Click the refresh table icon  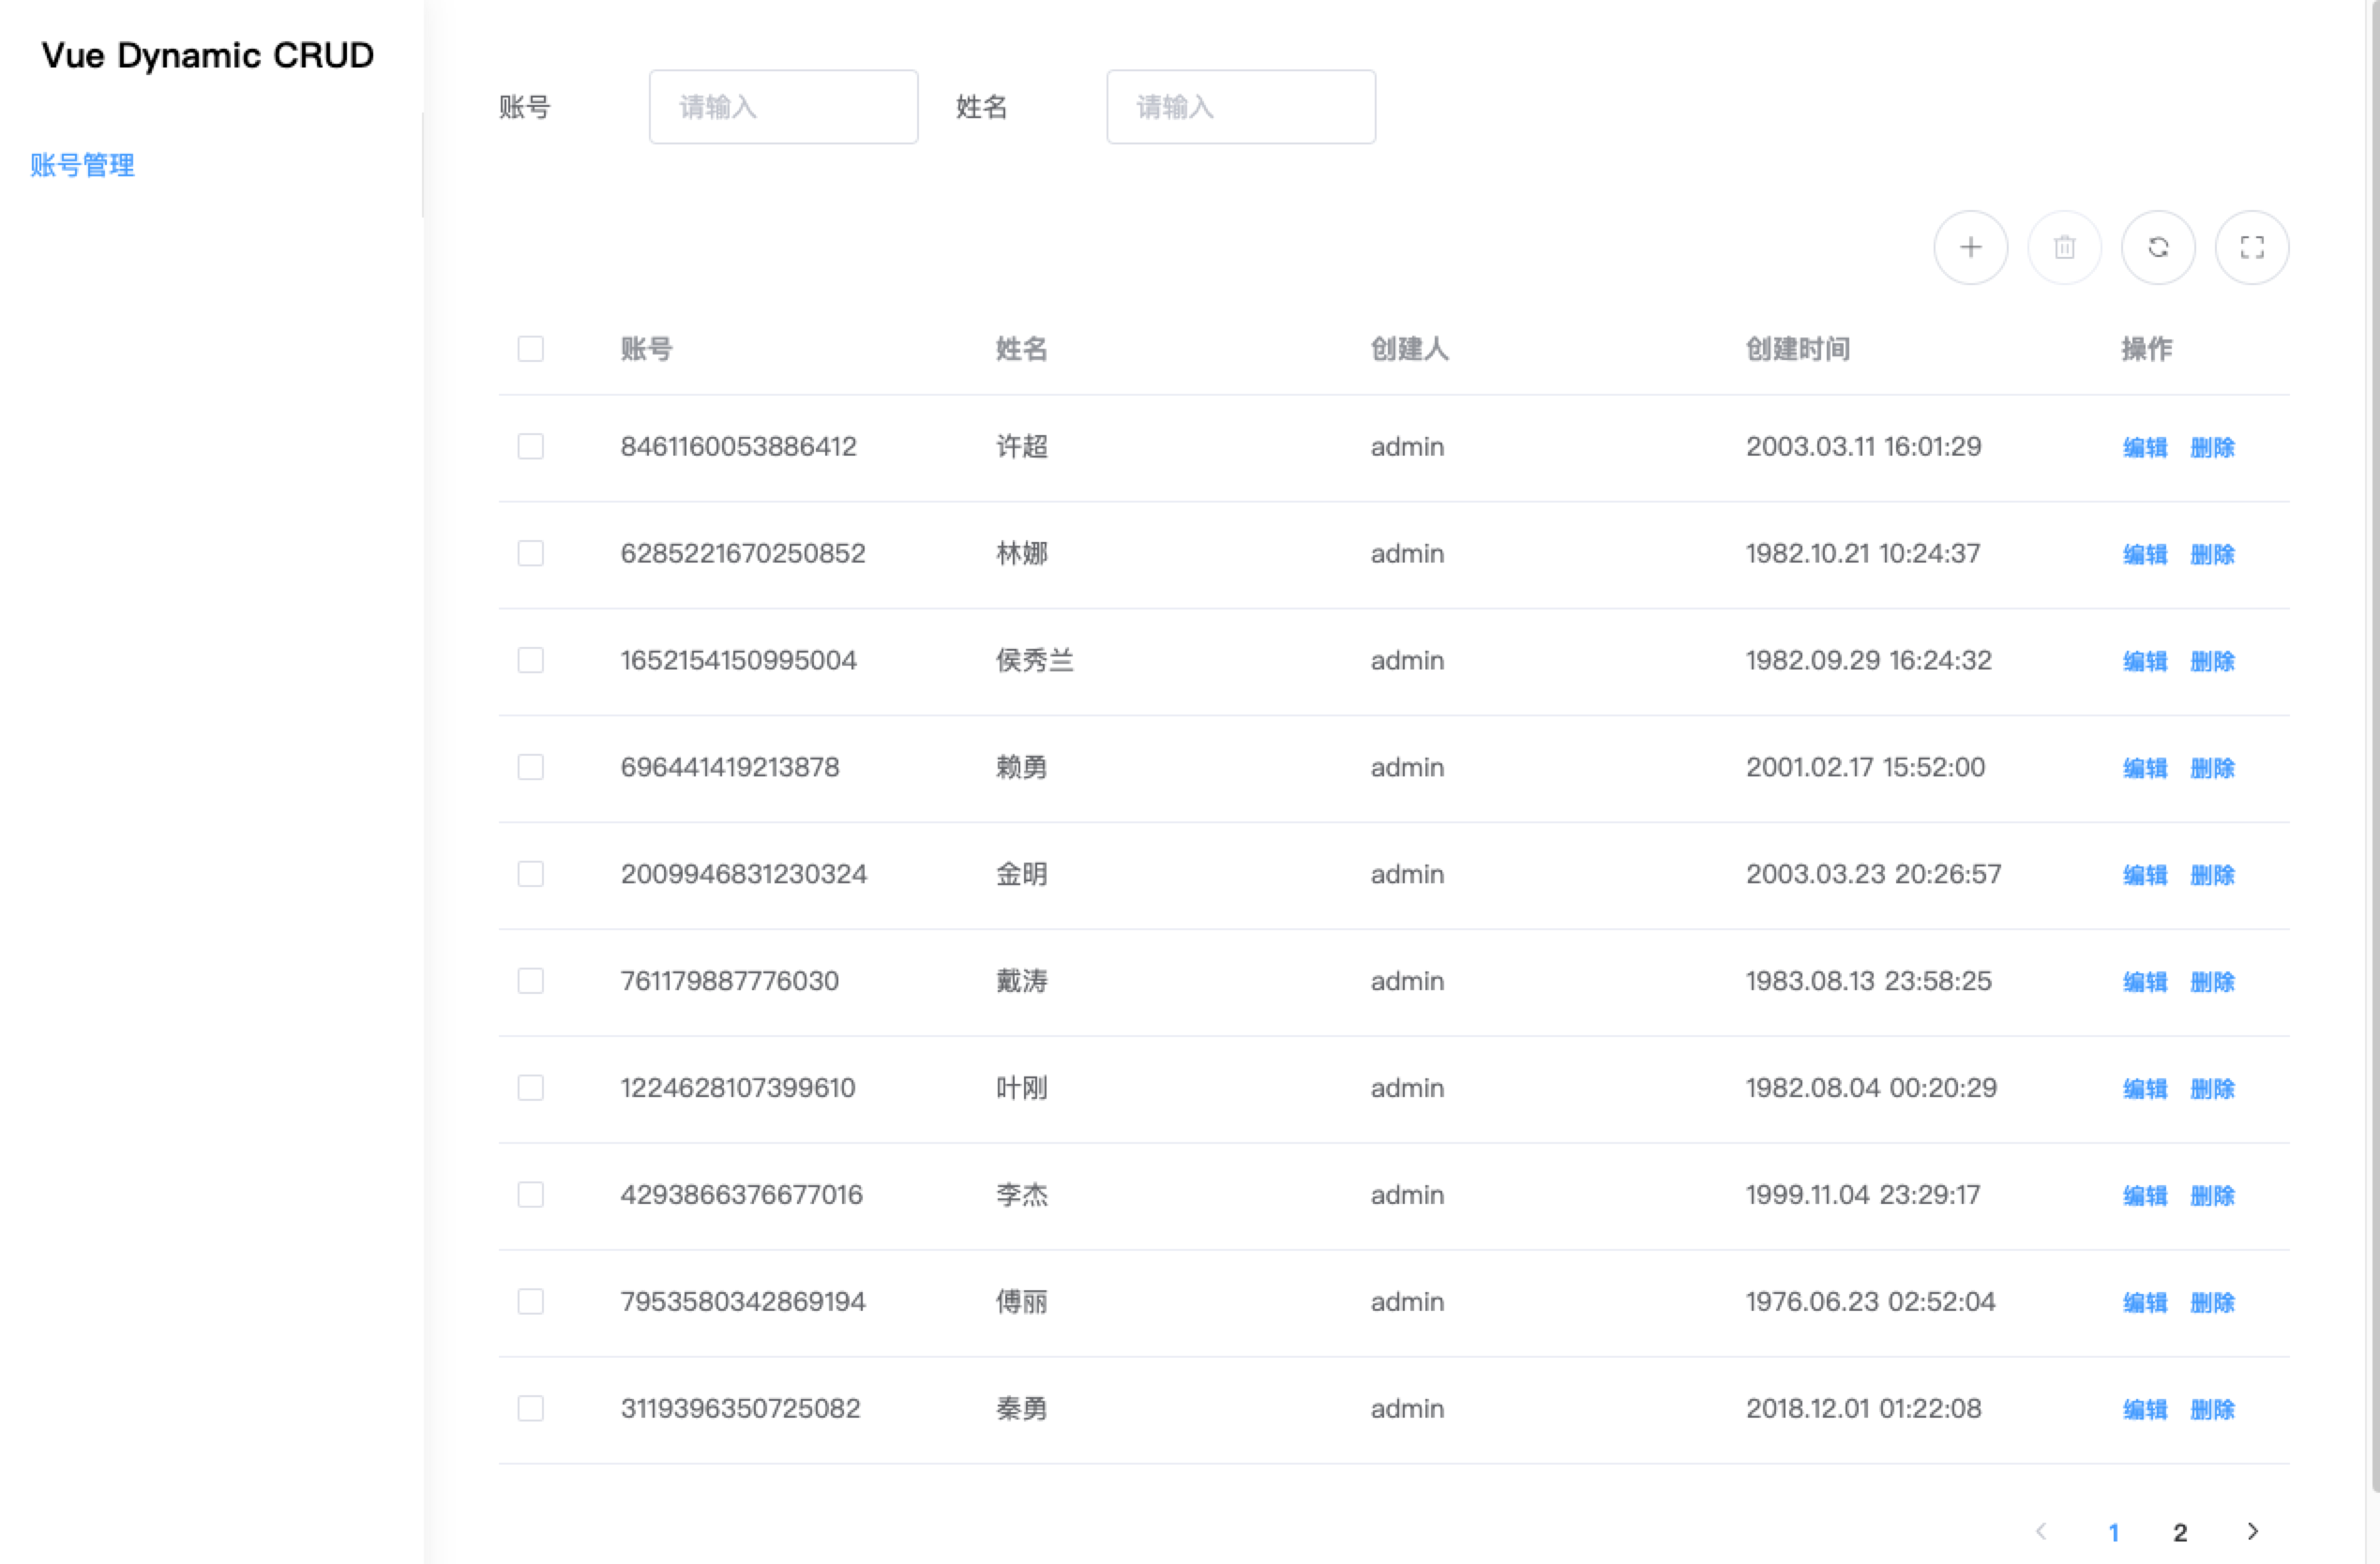(x=2158, y=247)
